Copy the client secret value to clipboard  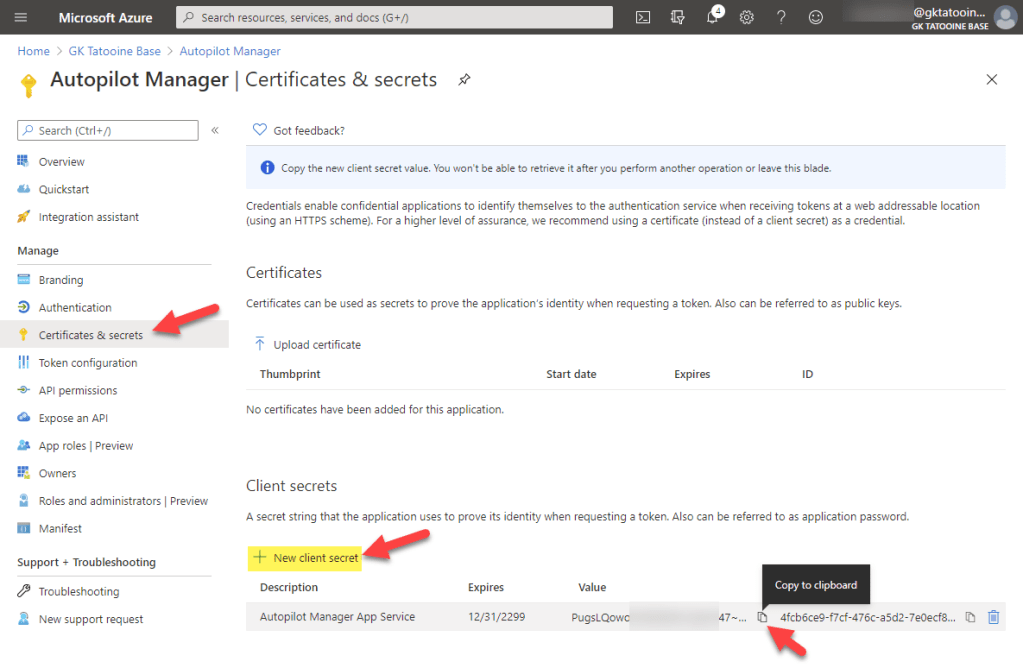pos(763,618)
